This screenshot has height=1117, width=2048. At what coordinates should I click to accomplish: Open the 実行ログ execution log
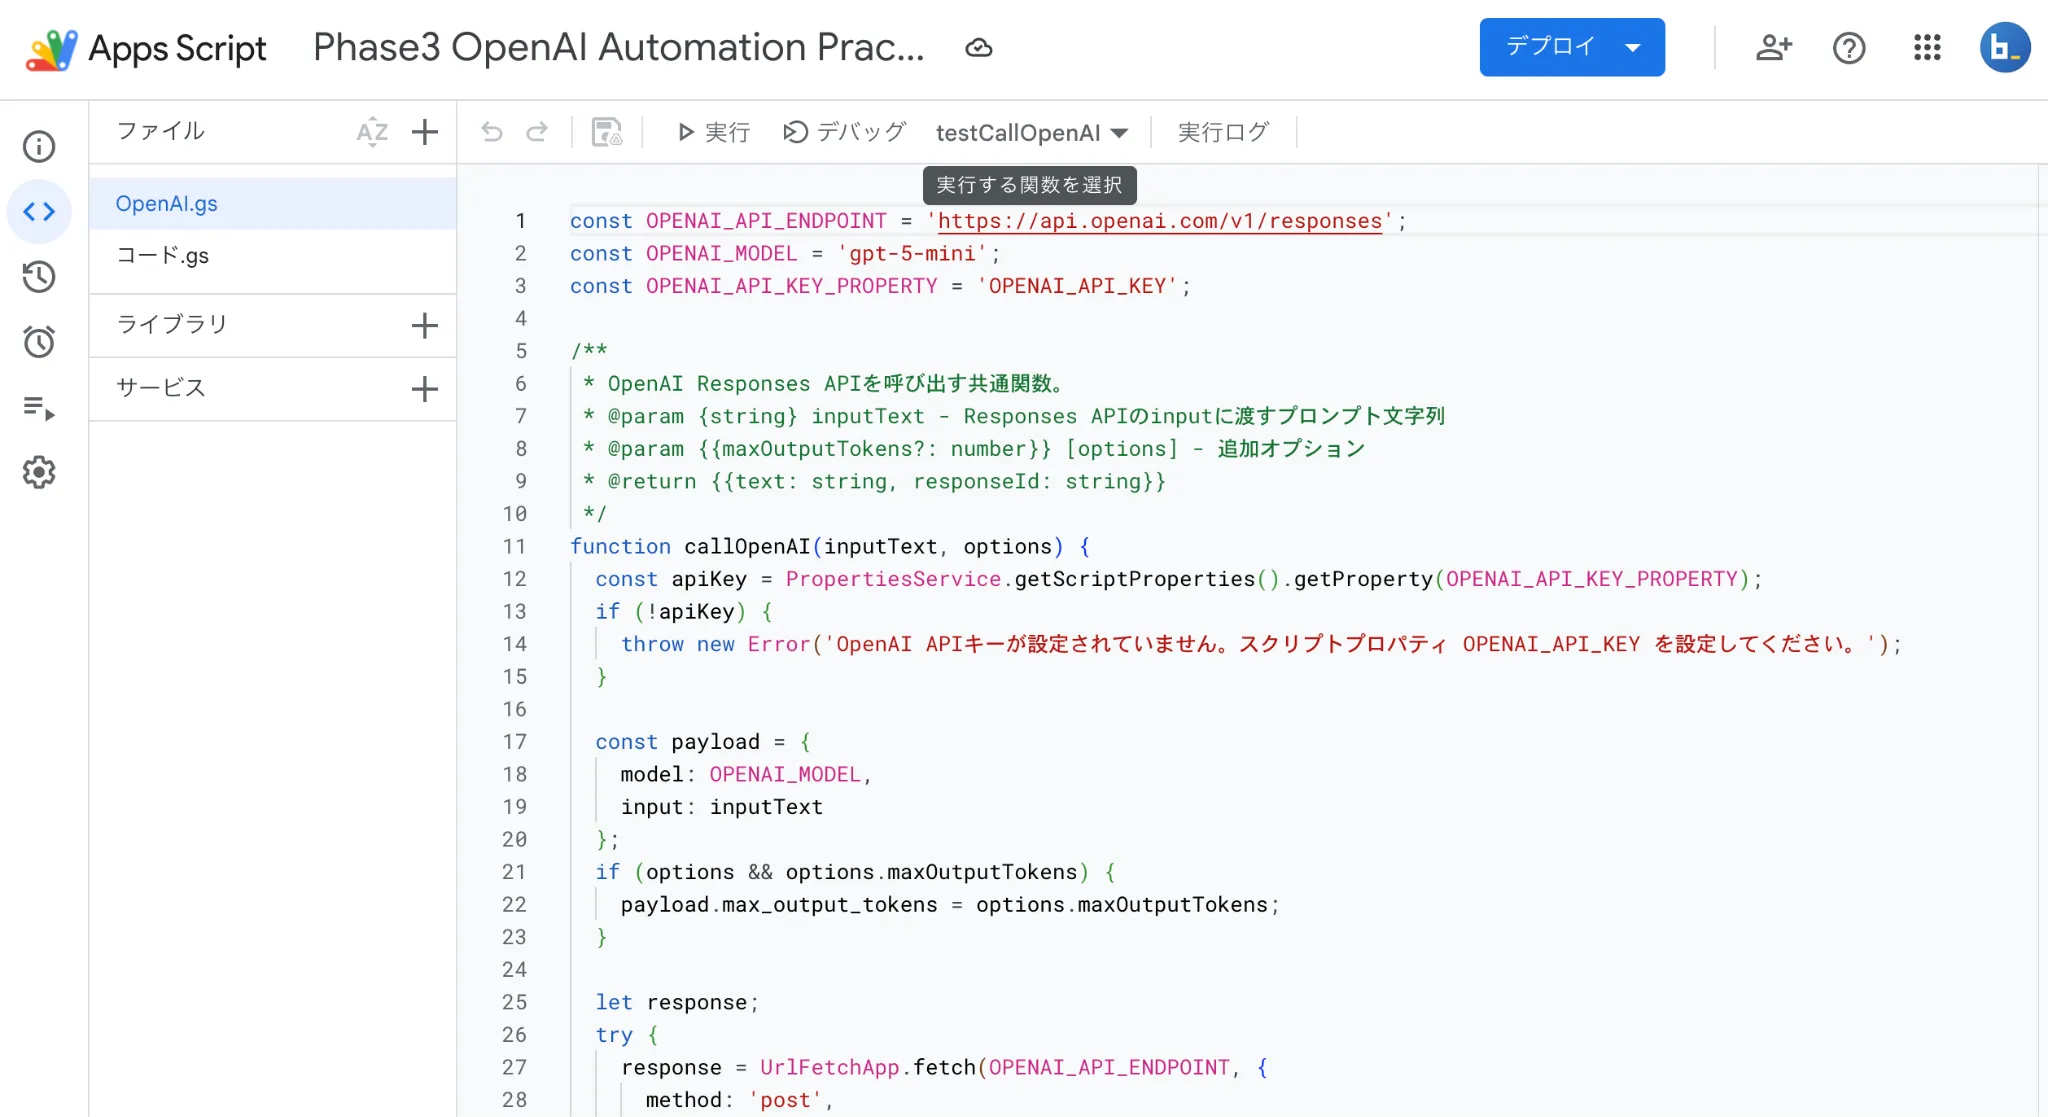1223,132
